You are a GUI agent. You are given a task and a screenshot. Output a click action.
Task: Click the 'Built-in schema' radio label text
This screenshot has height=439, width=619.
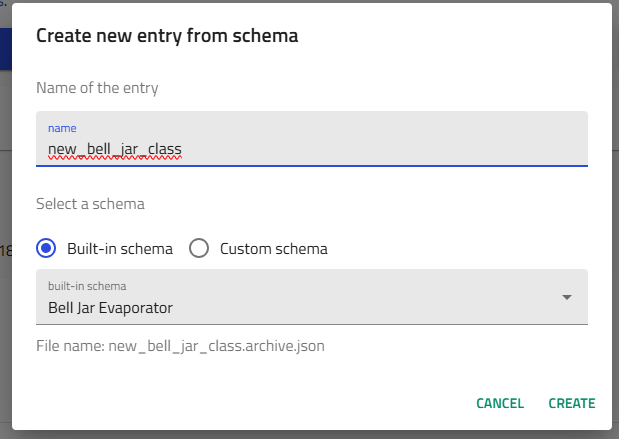pos(120,248)
